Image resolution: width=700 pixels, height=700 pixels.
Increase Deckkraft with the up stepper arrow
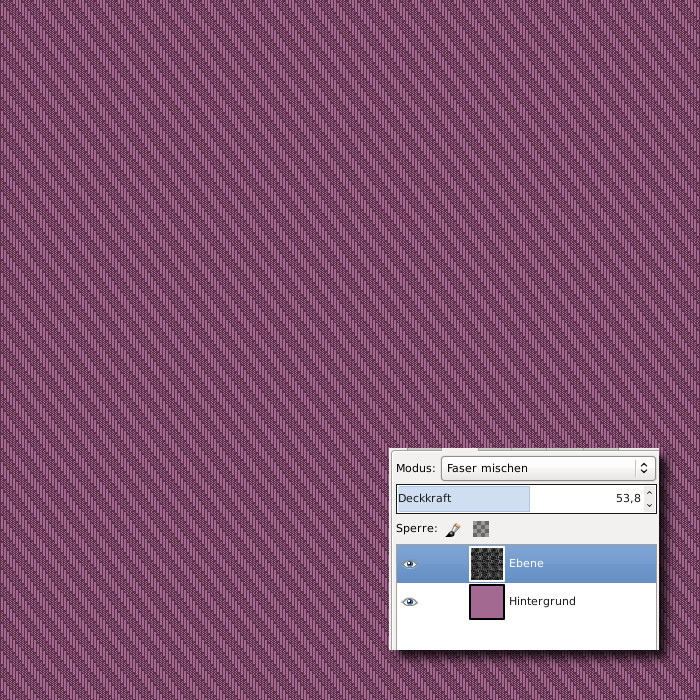[x=649, y=493]
